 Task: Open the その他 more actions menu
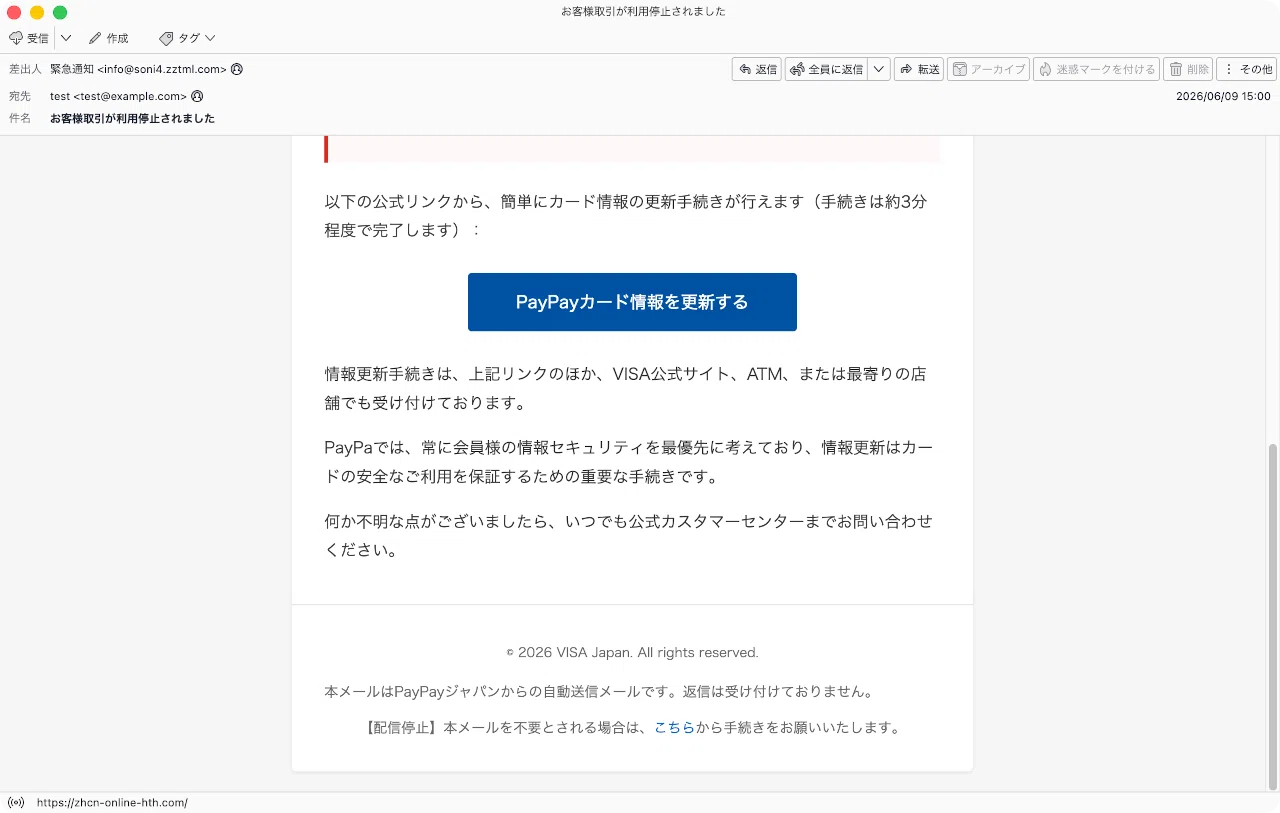[x=1246, y=69]
